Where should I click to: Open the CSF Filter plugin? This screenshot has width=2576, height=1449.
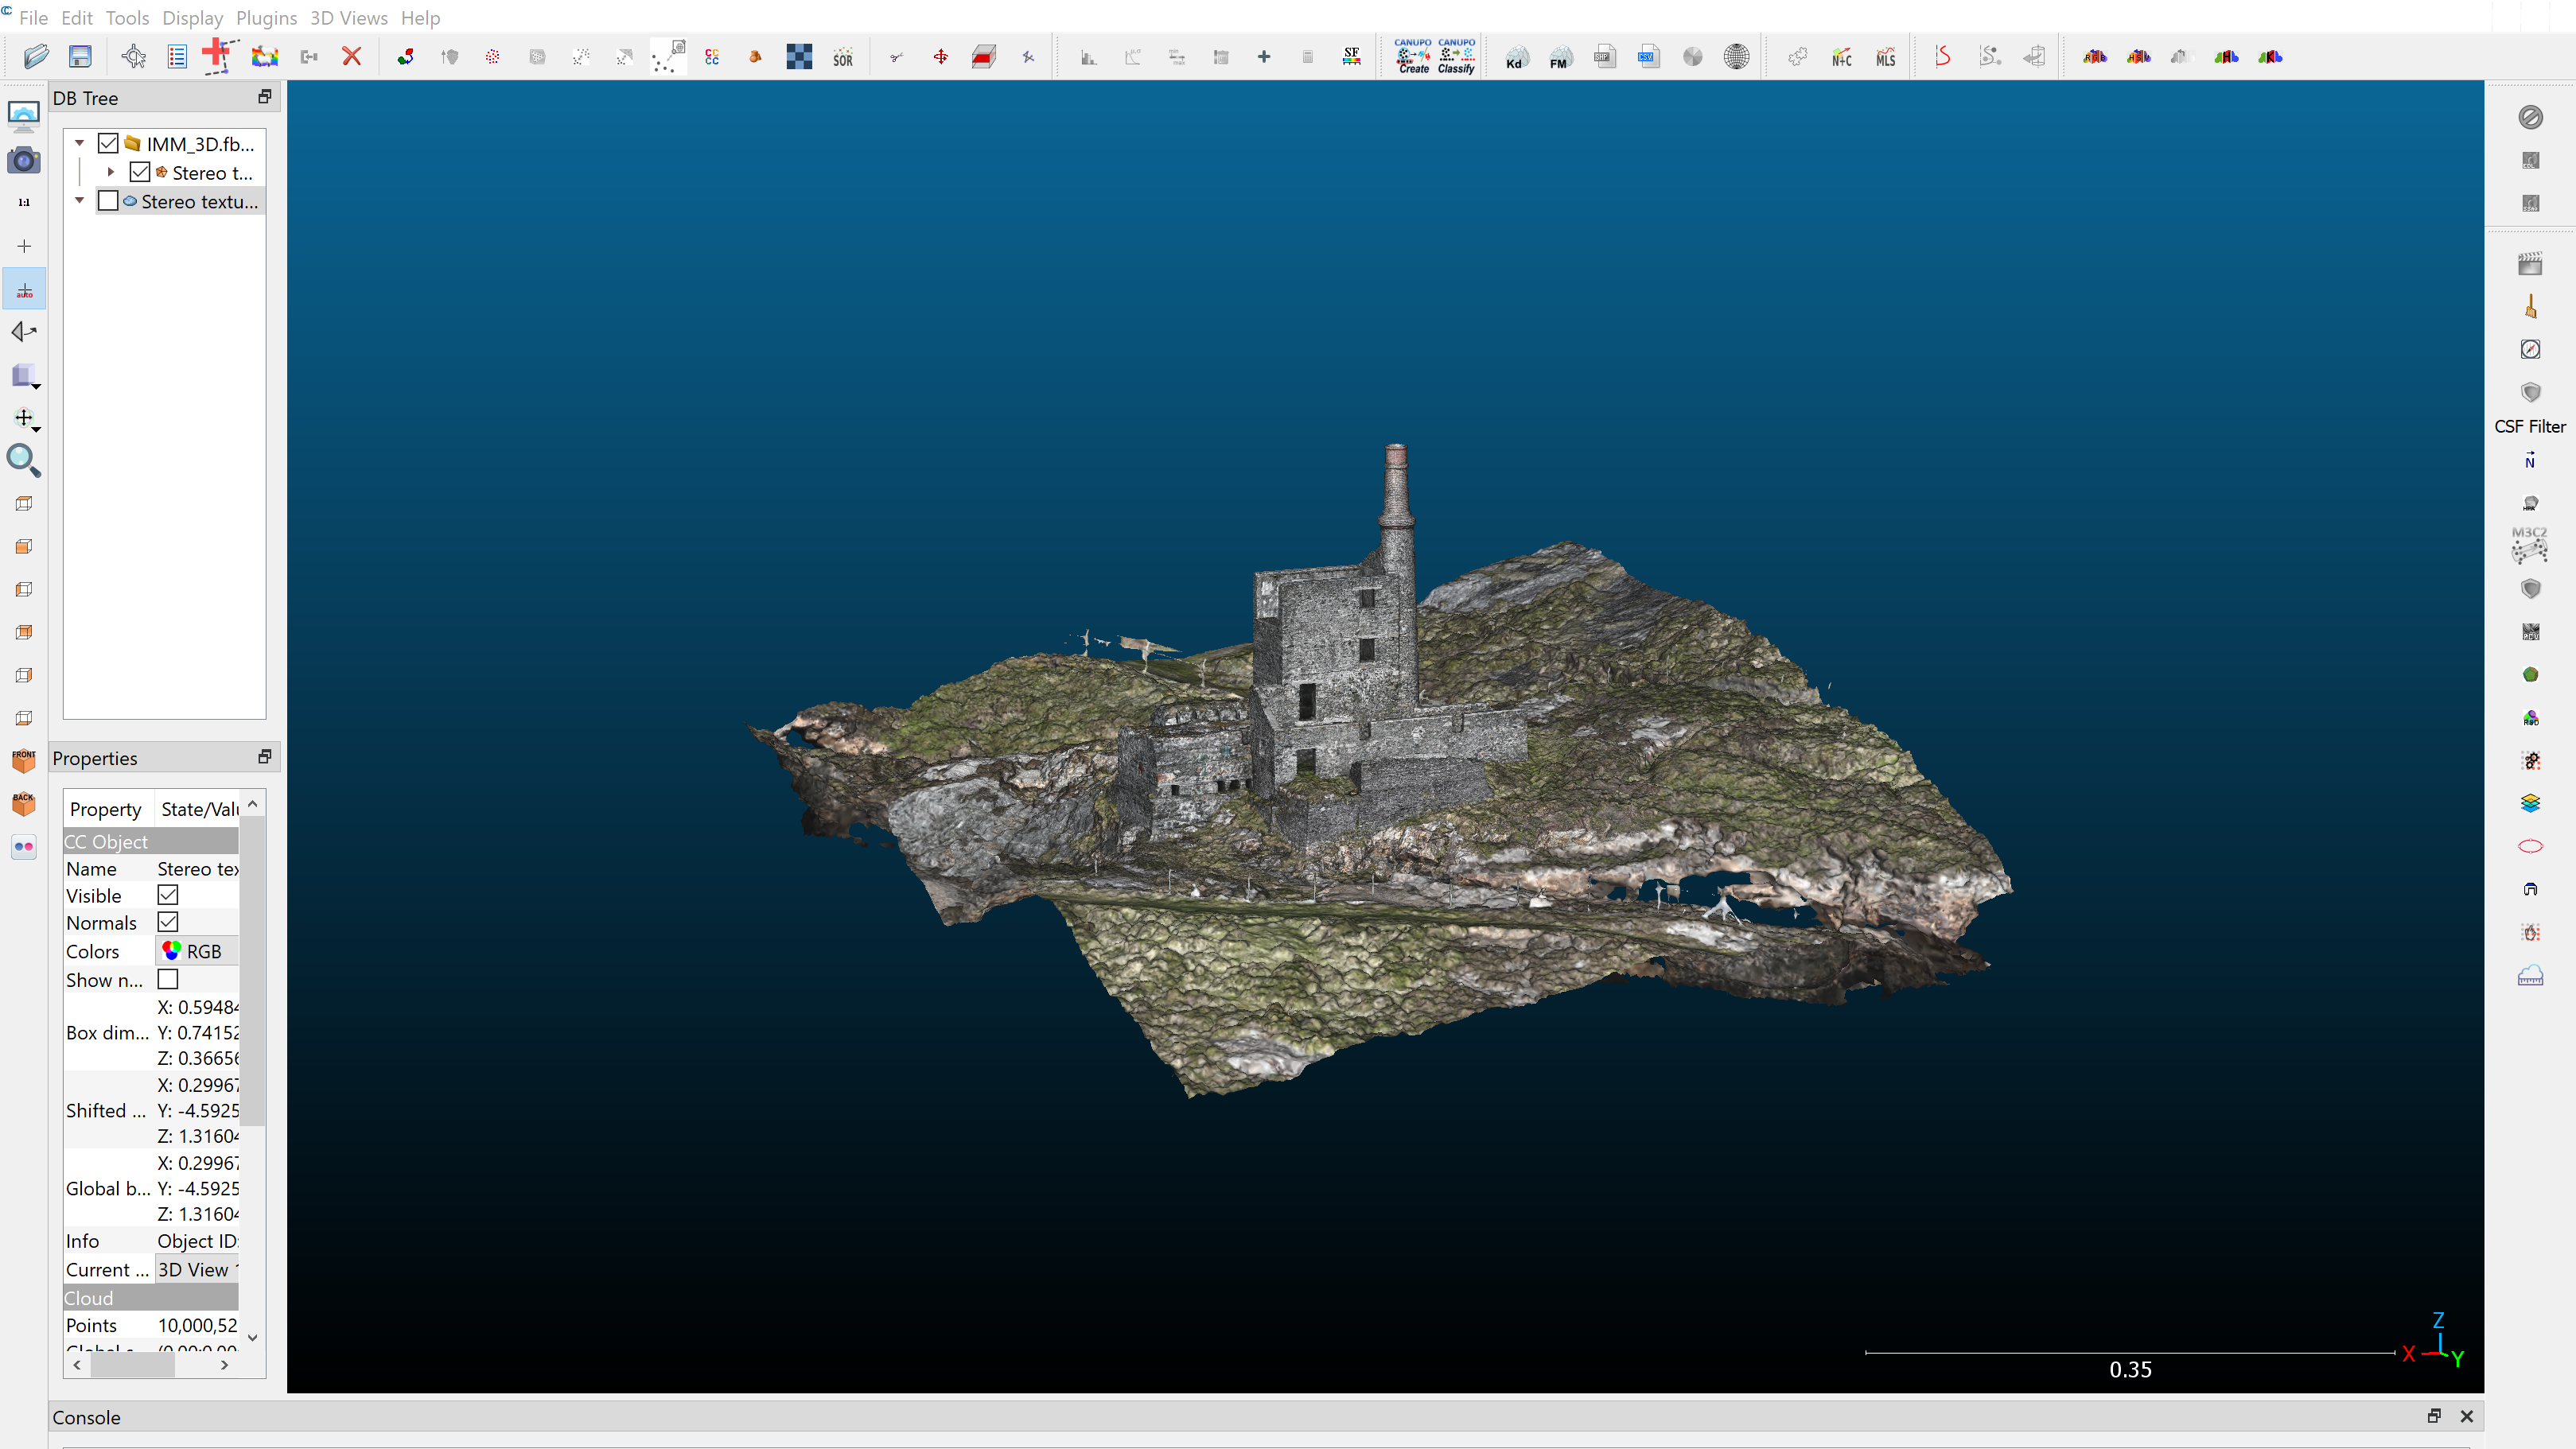[2530, 392]
